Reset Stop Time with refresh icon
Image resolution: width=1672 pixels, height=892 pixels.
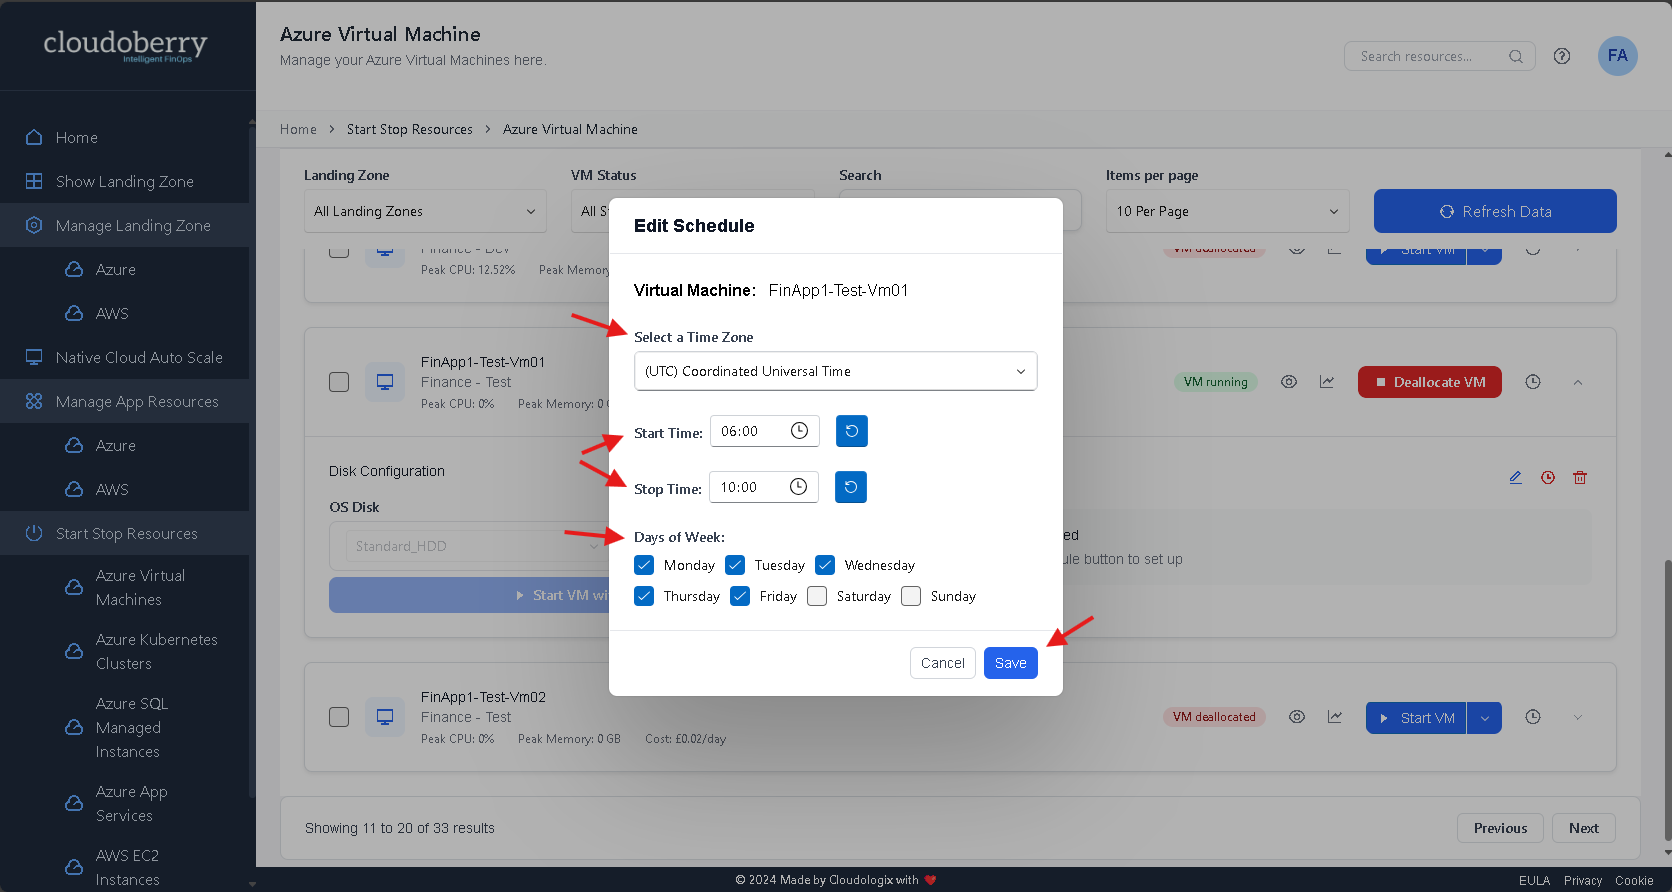851,487
